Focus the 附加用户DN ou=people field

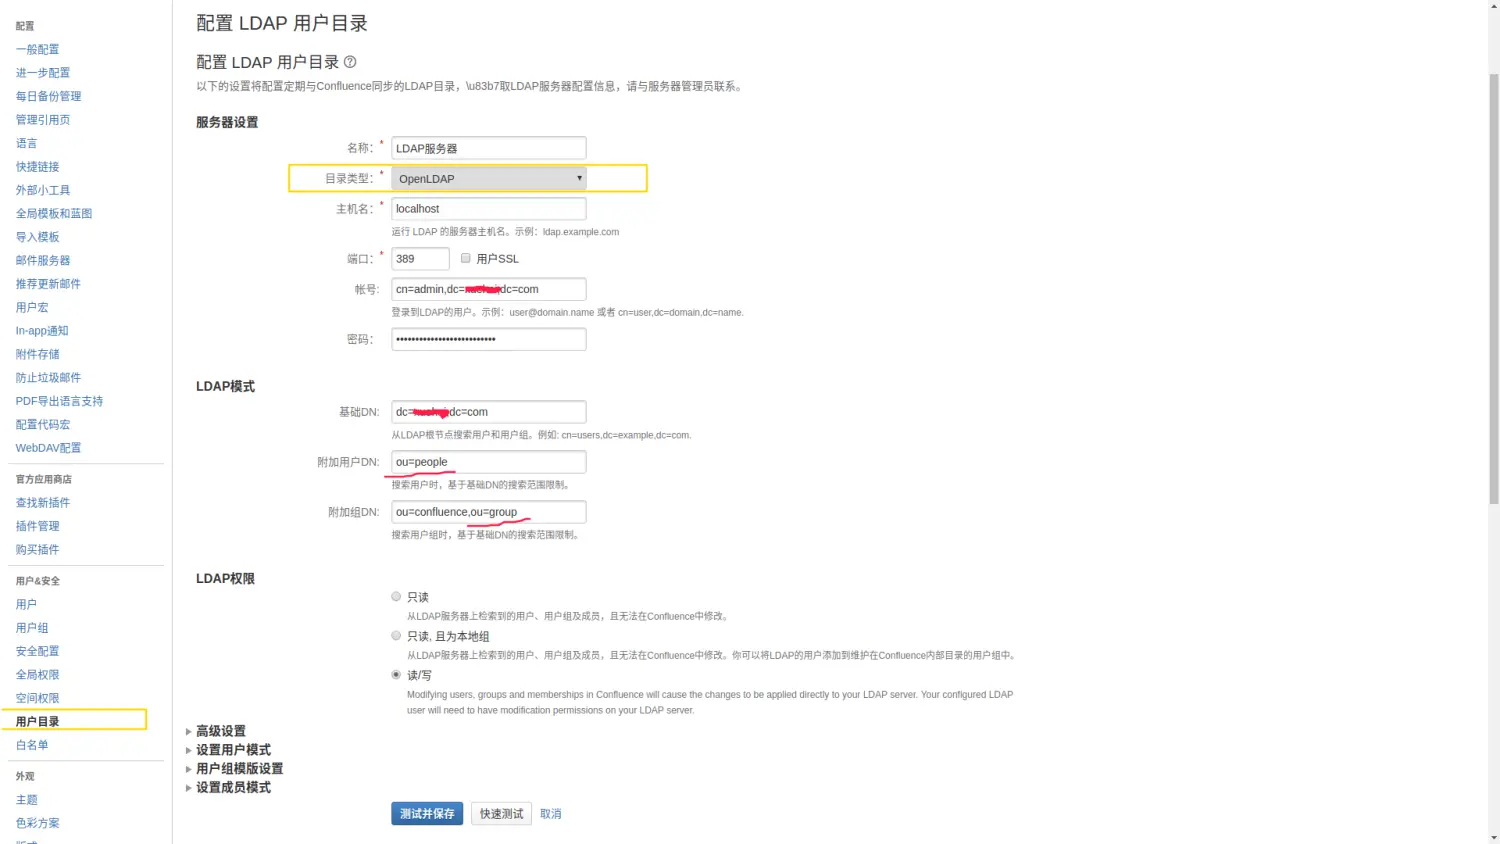coord(489,462)
